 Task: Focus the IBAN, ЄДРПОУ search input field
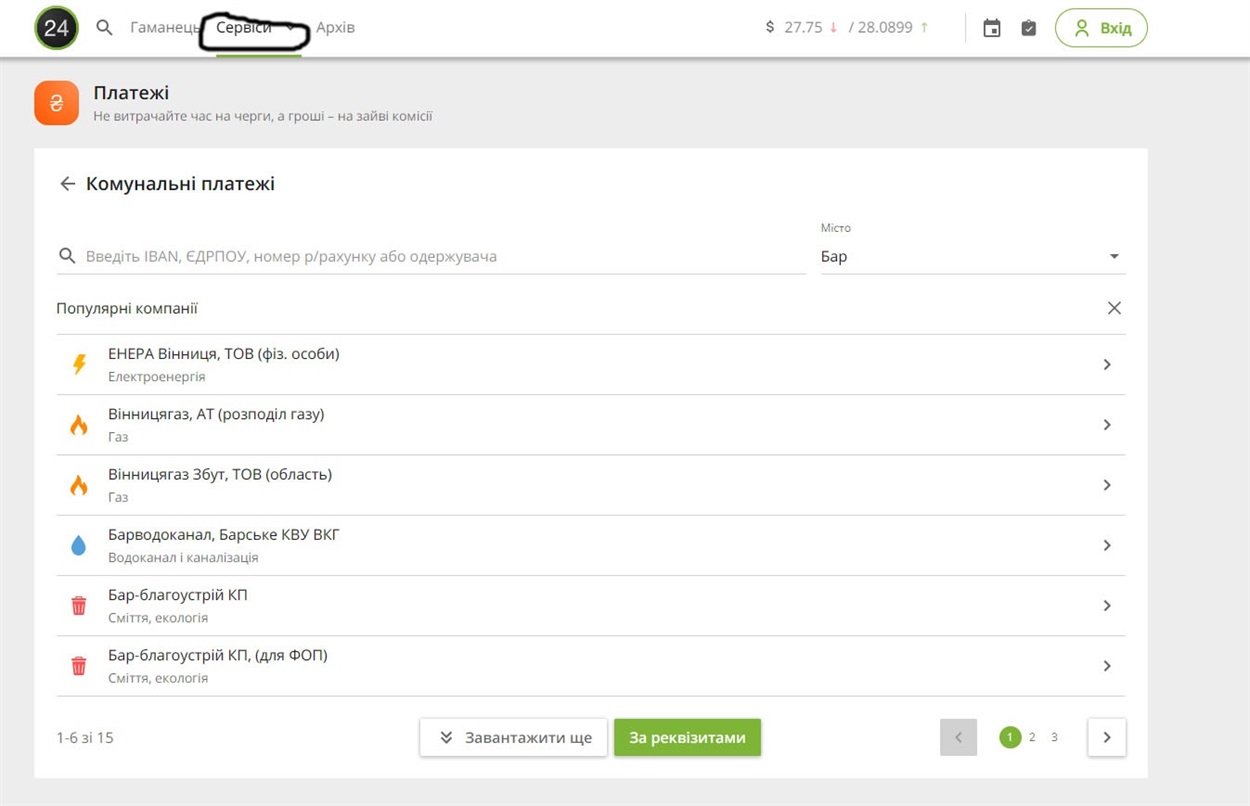point(432,256)
